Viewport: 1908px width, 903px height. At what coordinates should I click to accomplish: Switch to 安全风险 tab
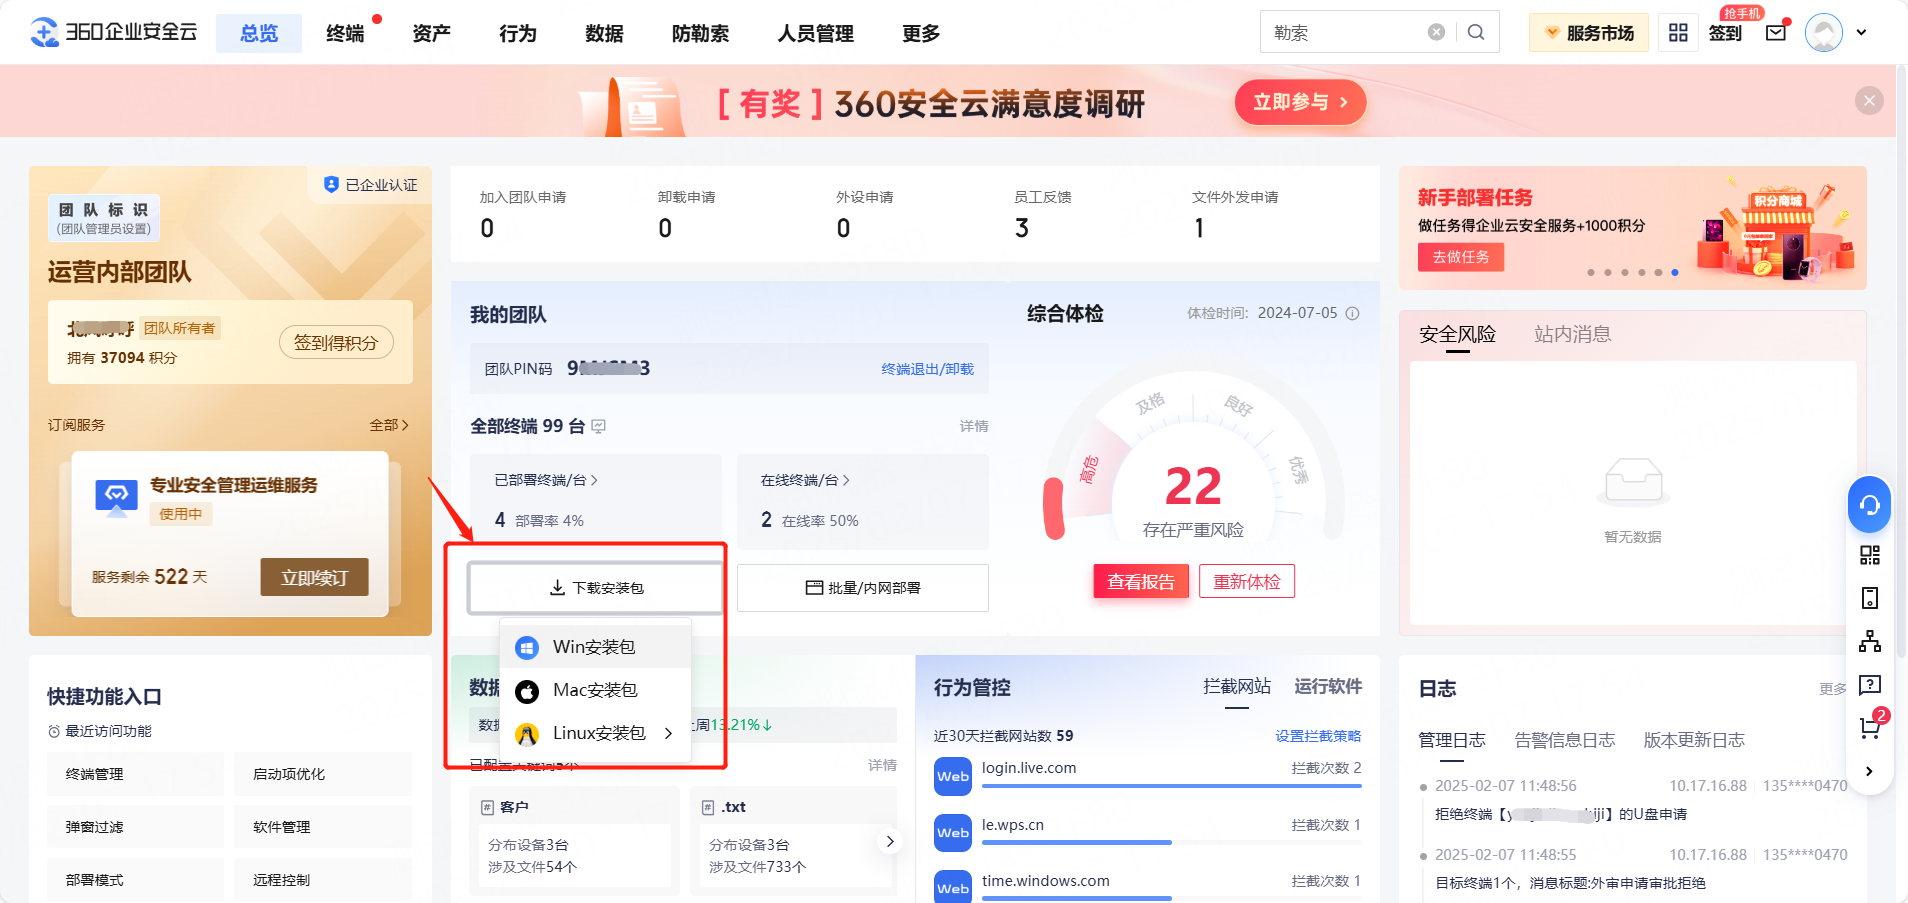coord(1457,334)
